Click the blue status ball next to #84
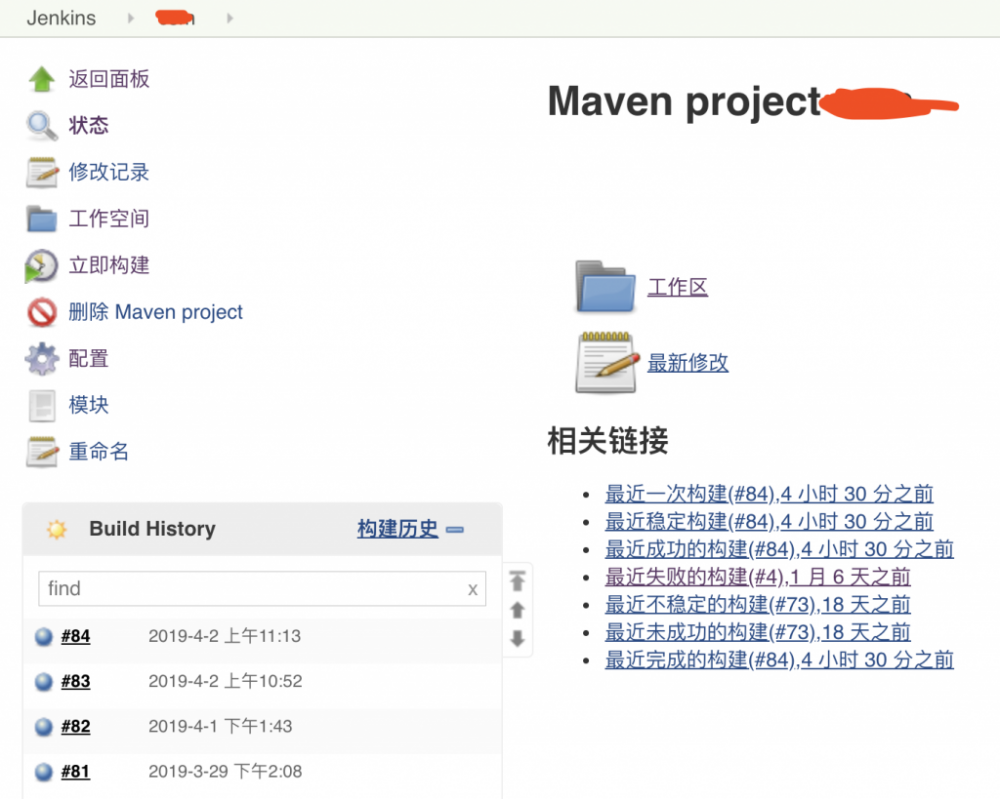The height and width of the screenshot is (799, 1000). pyautogui.click(x=42, y=636)
